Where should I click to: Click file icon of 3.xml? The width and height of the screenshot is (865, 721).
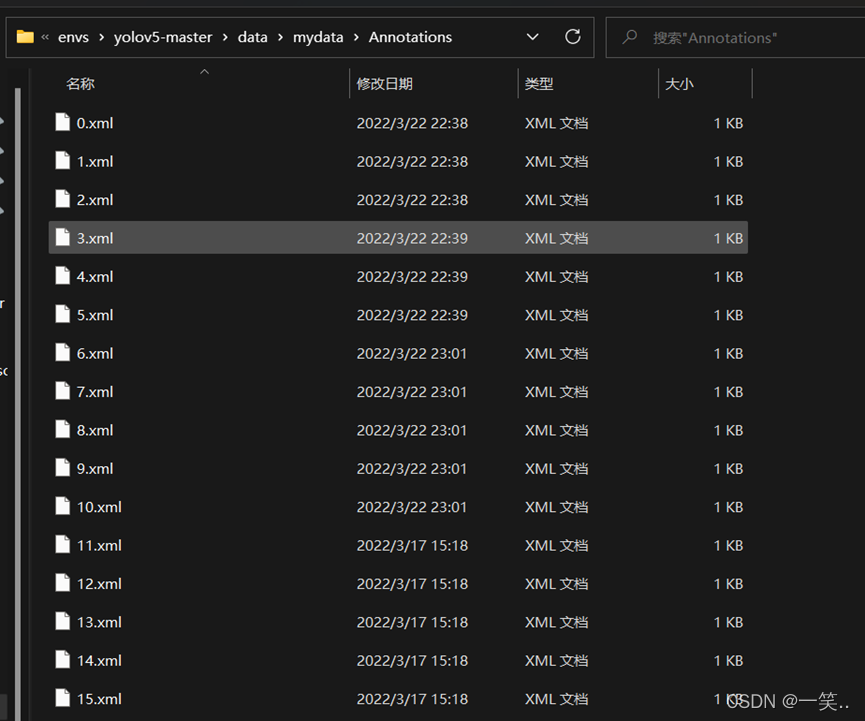click(63, 238)
